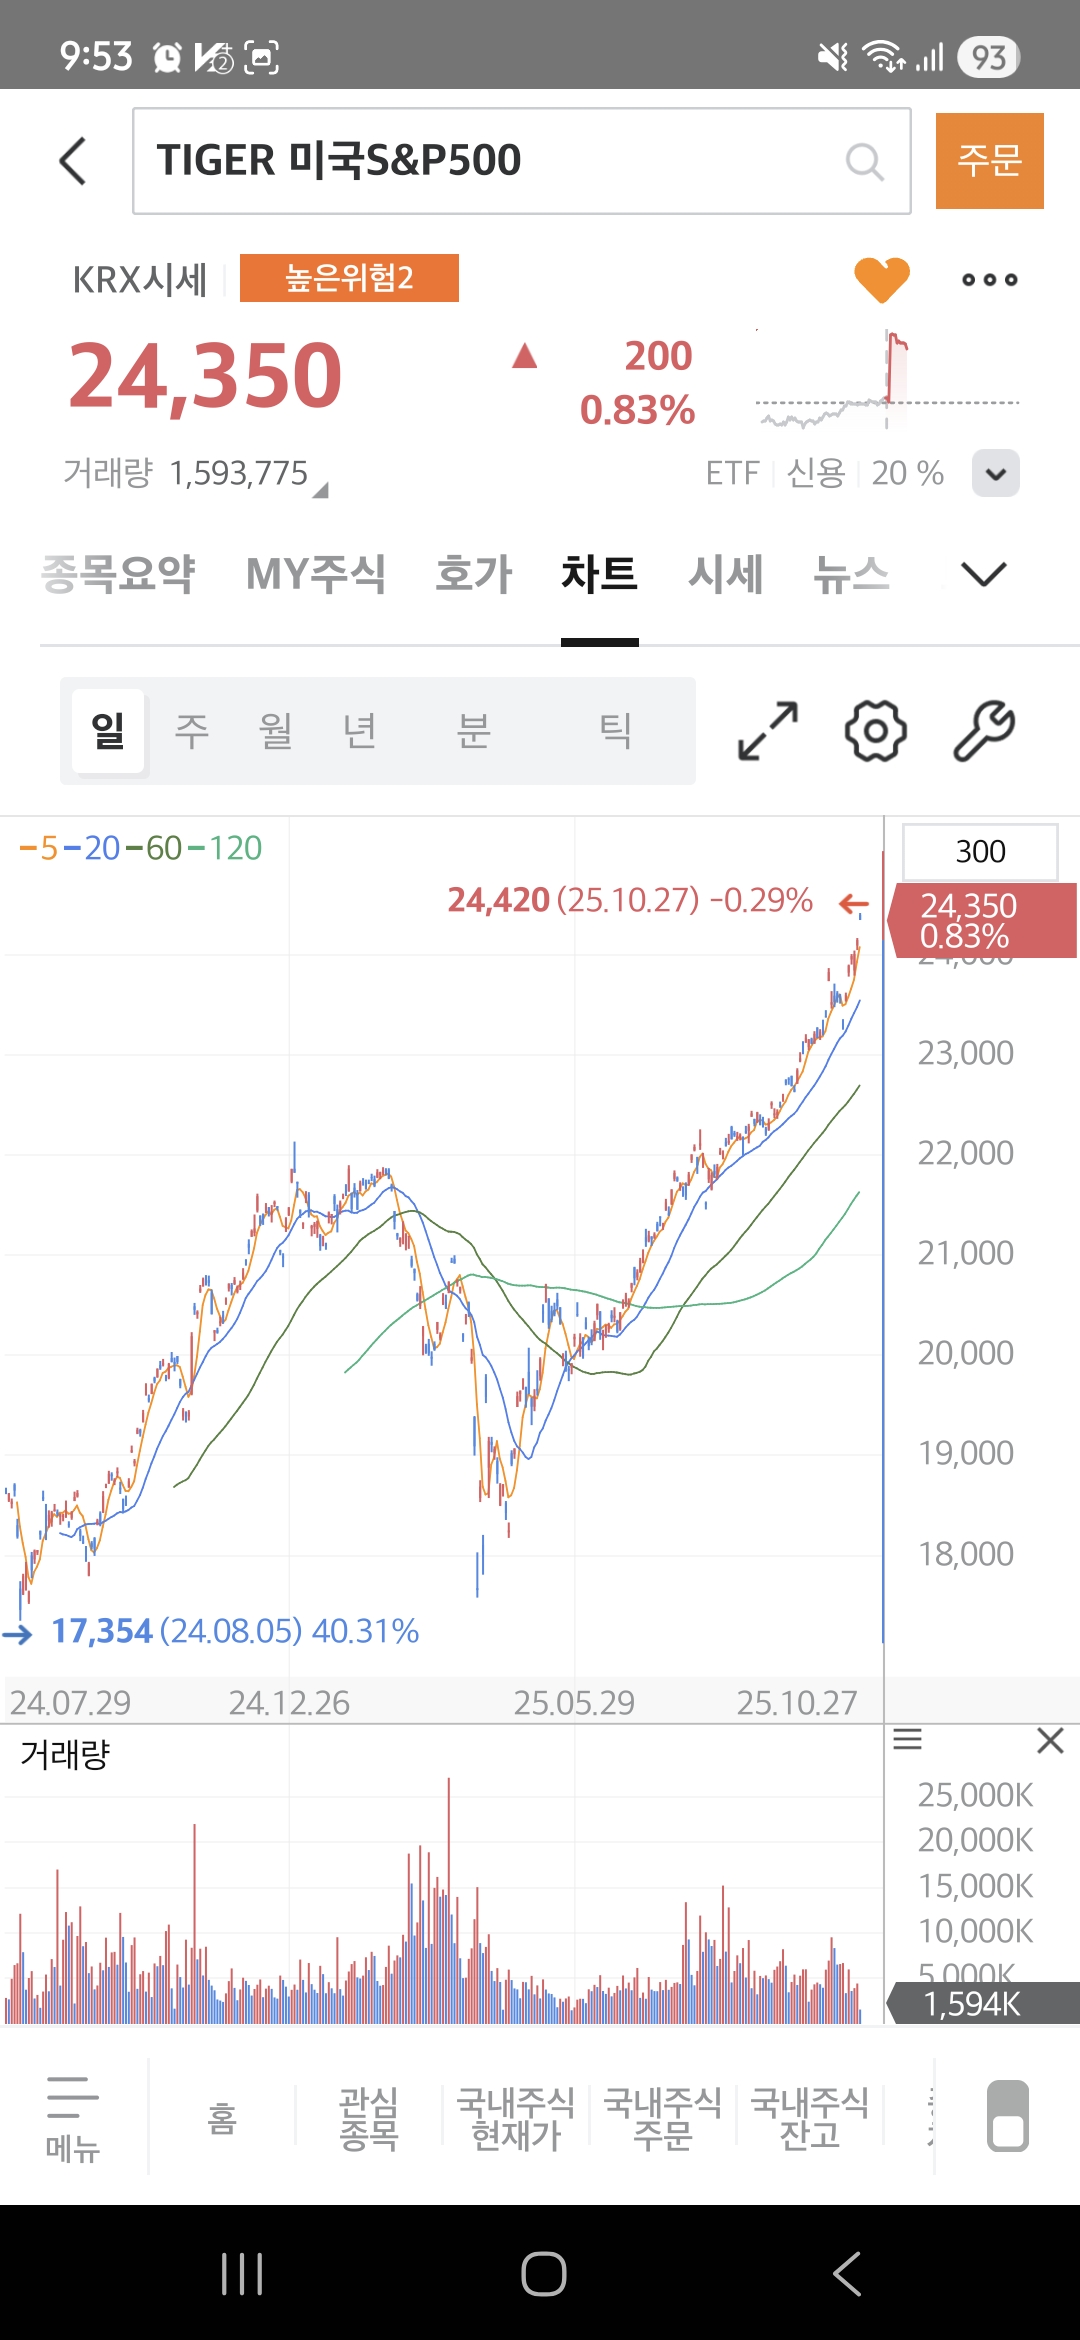Open the chart wrench tools icon
The width and height of the screenshot is (1080, 2340).
(984, 731)
